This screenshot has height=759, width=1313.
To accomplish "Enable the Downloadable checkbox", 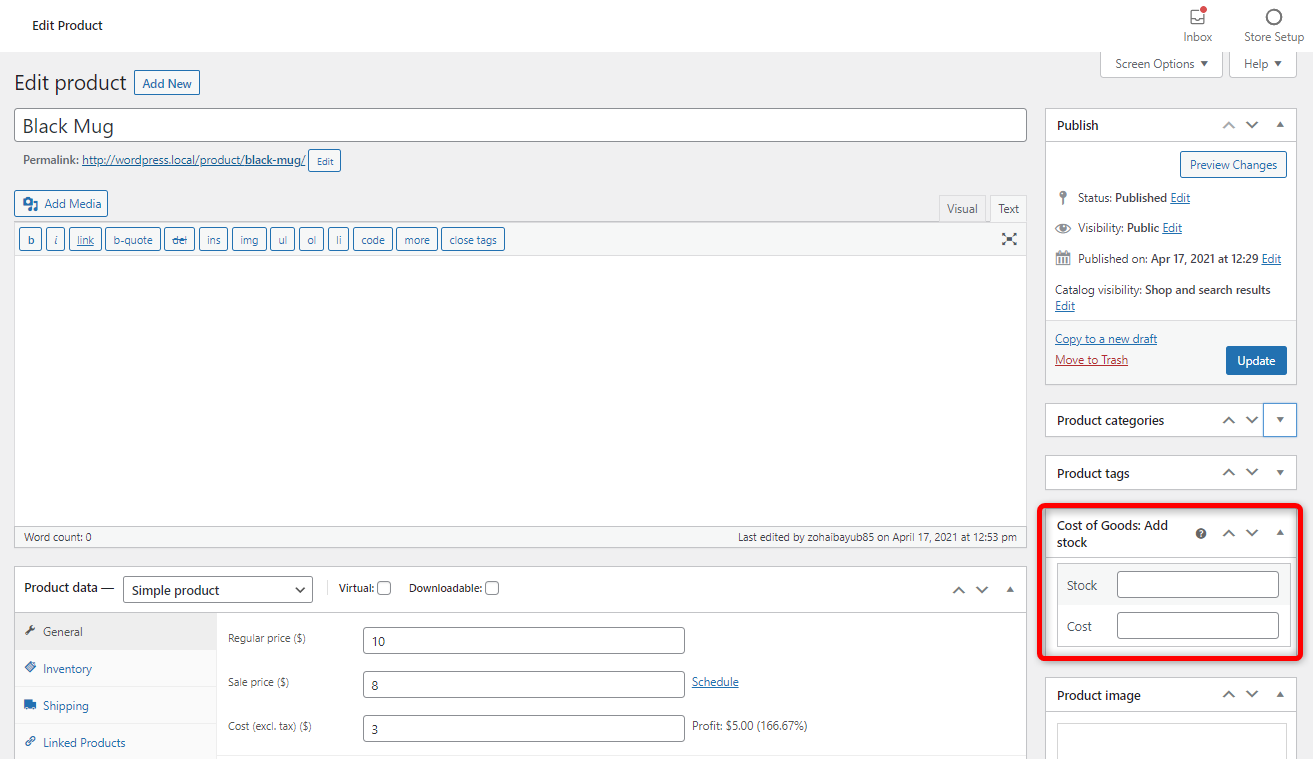I will [x=492, y=588].
